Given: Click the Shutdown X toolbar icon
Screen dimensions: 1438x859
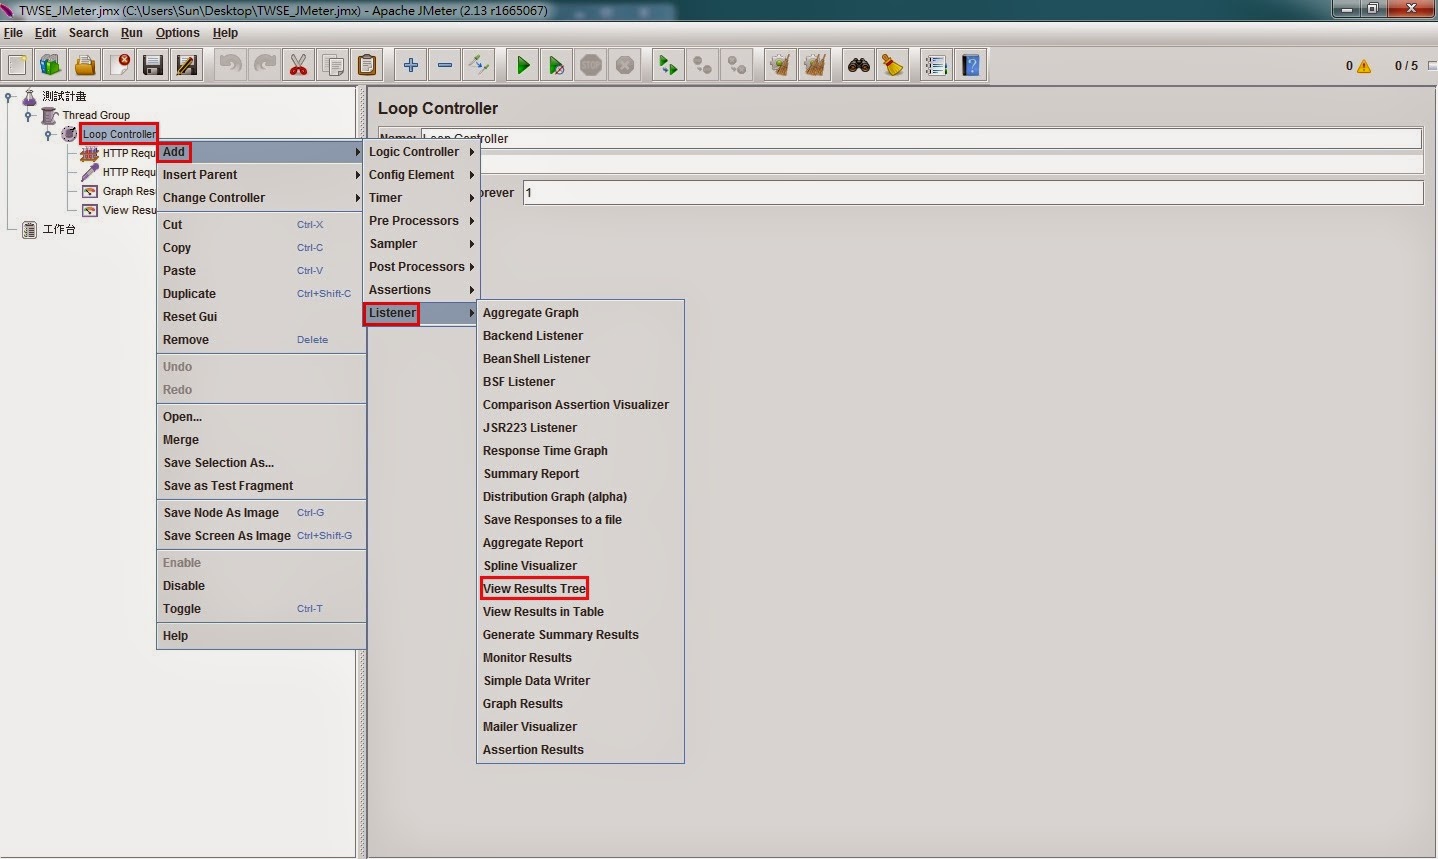Looking at the screenshot, I should tap(625, 65).
